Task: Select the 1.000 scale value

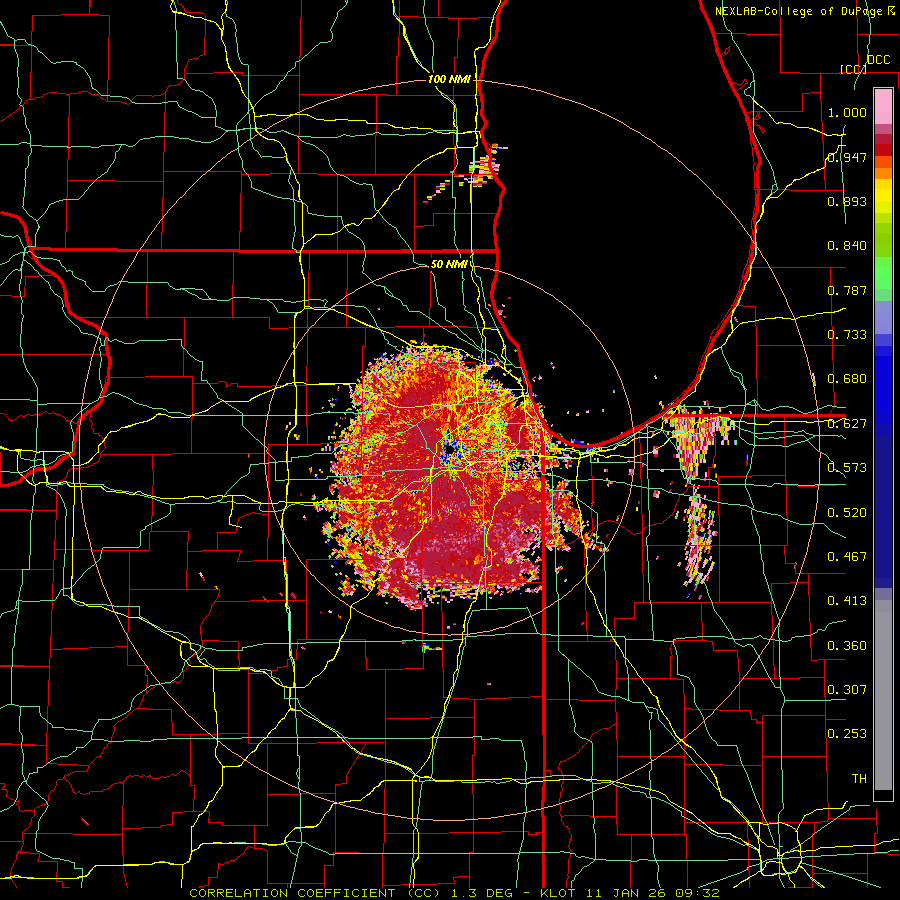Action: pos(847,112)
